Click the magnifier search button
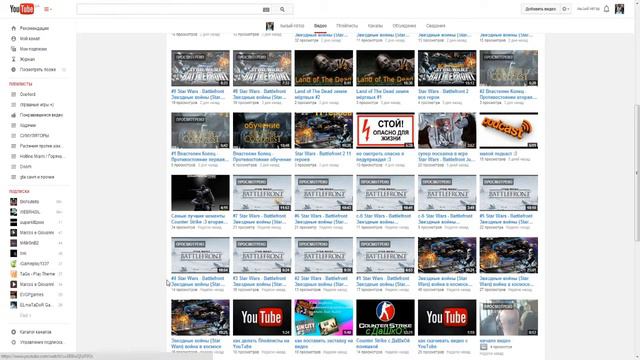The height and width of the screenshot is (360, 640). coord(282,9)
